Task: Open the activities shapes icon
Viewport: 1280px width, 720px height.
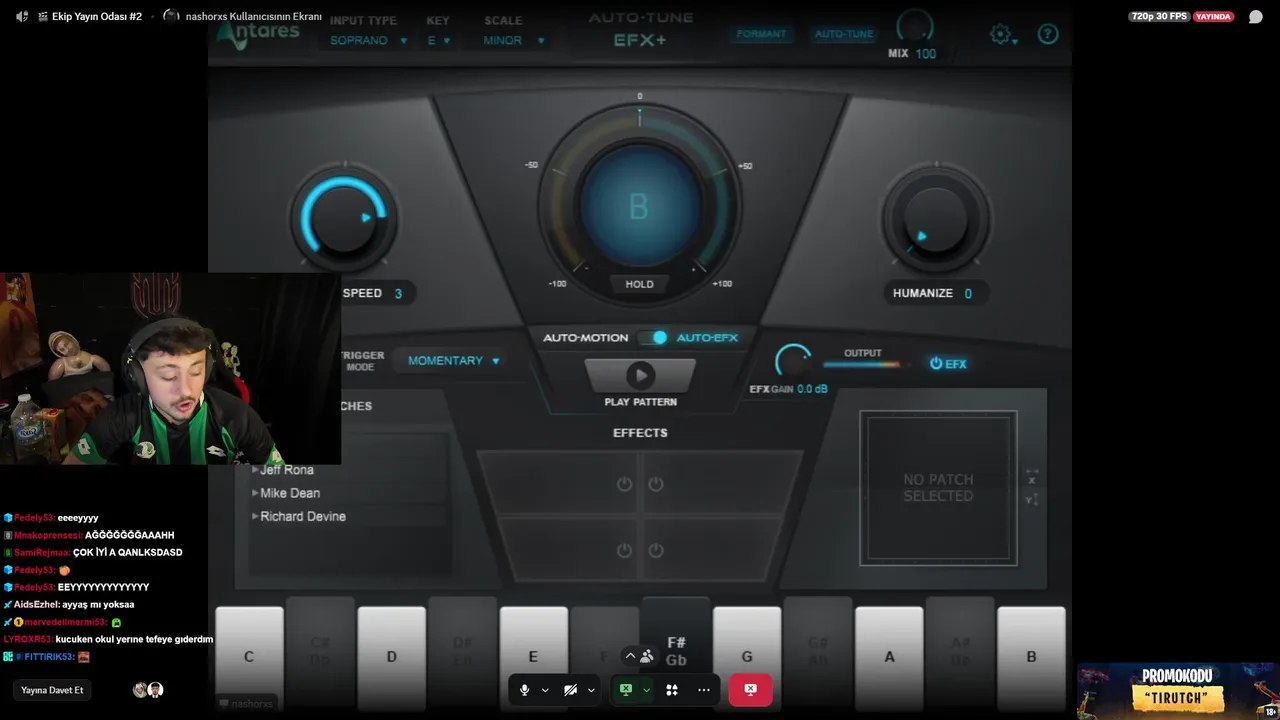Action: point(672,690)
